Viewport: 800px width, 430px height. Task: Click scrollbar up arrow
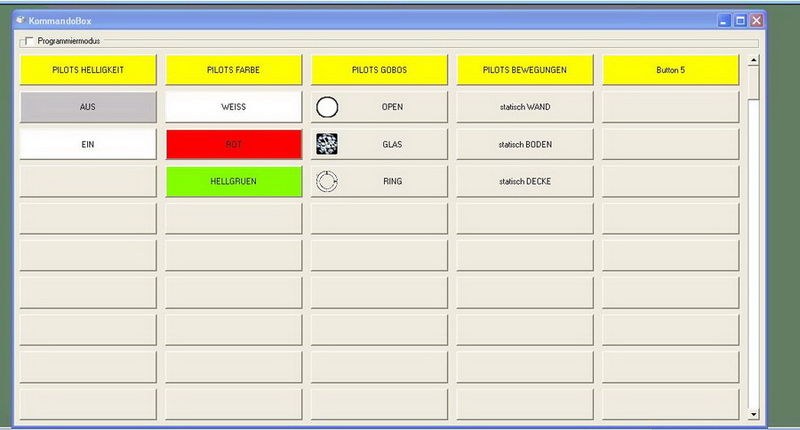tap(753, 61)
